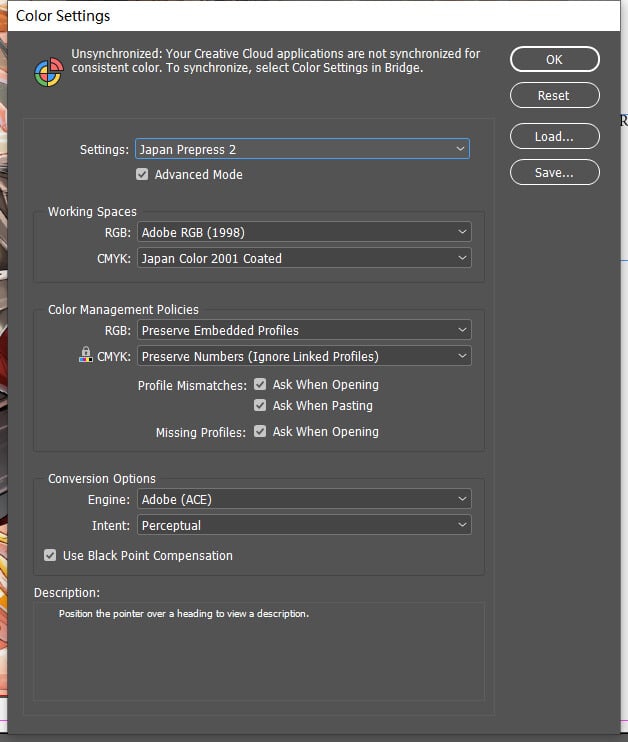Open Working Spaces RGB dropdown
Screen dimensions: 628x742
tap(304, 232)
